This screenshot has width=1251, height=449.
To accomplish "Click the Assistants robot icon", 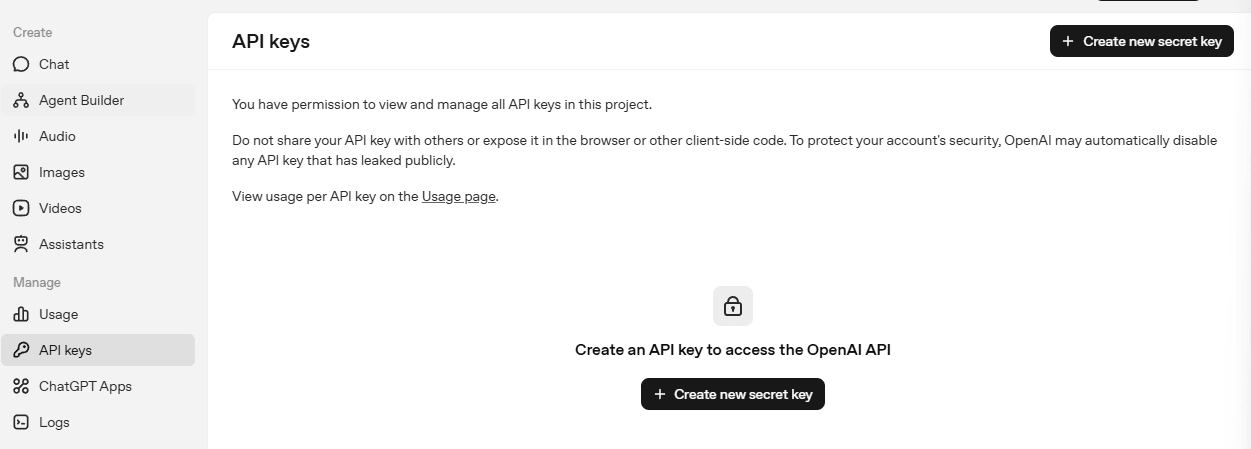I will click(21, 244).
